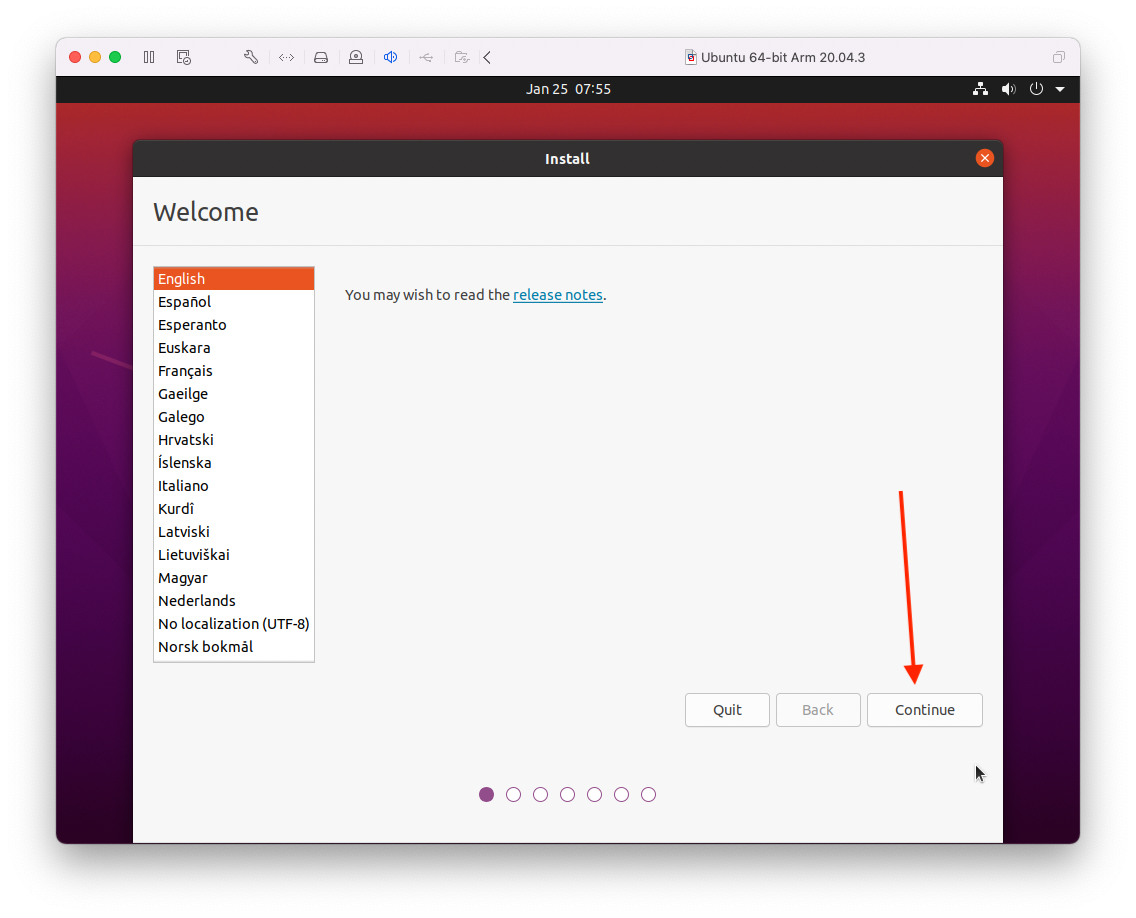
Task: Open the Jan 25 clock menu
Action: click(x=568, y=89)
